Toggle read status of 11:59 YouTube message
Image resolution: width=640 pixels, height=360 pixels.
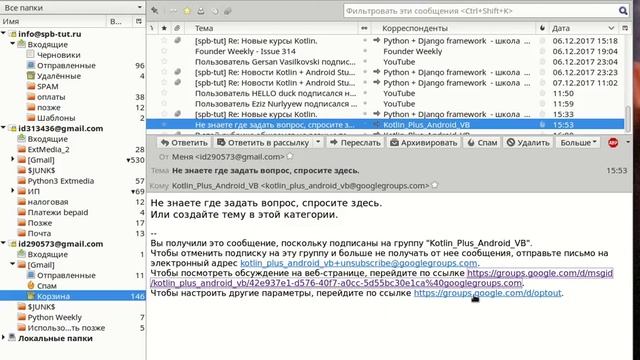(364, 104)
